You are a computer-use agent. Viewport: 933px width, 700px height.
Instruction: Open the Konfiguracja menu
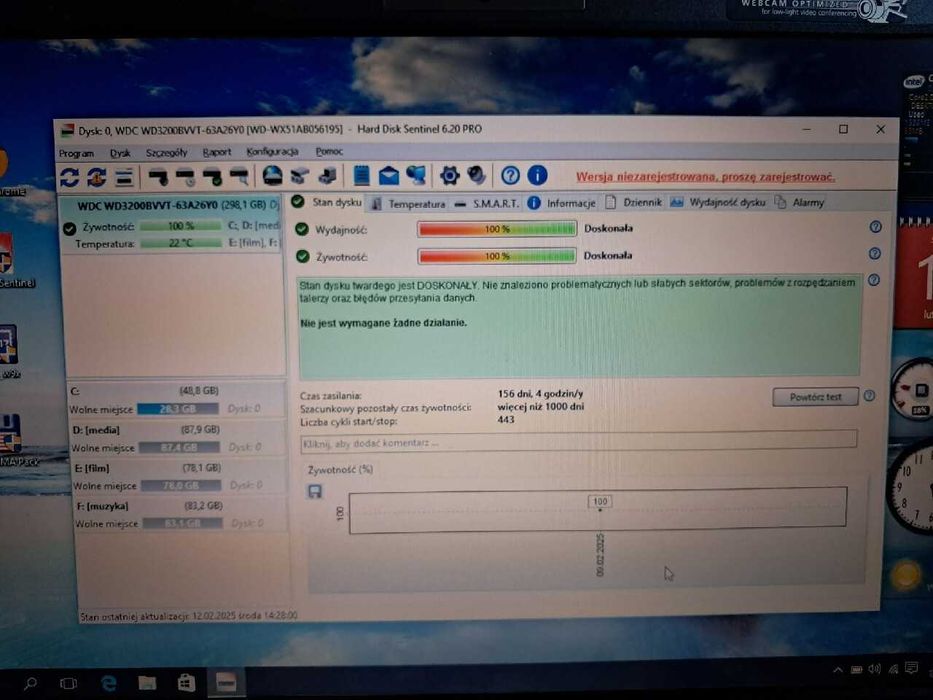[x=272, y=151]
